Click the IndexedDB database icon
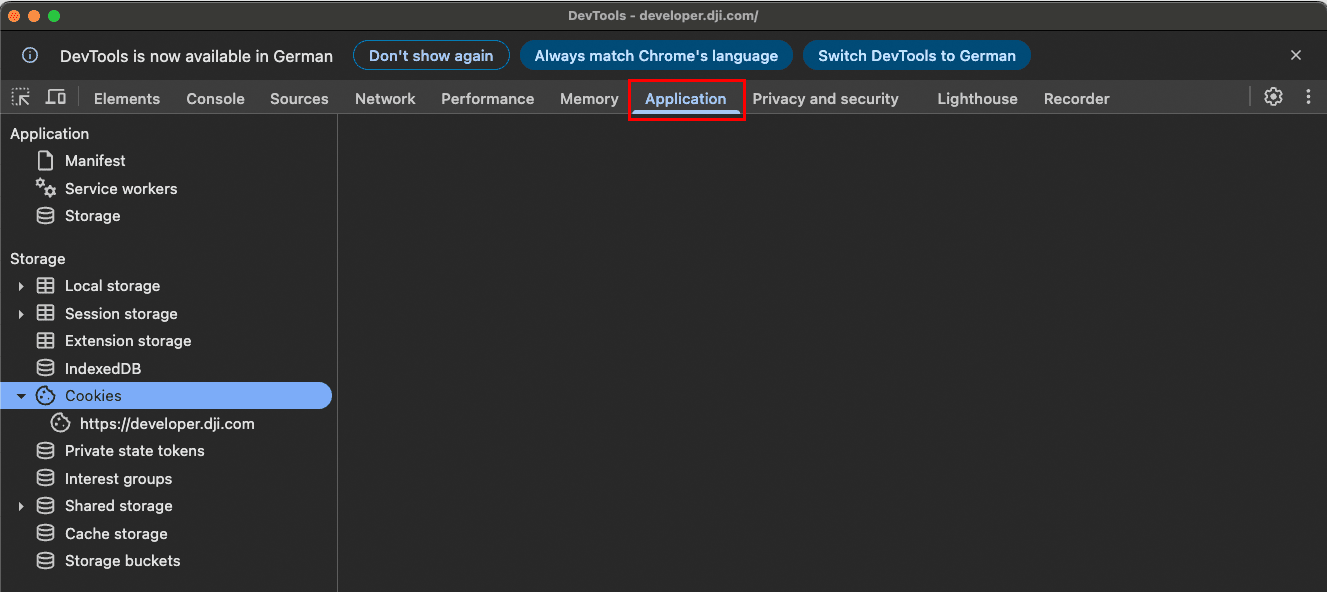The image size is (1327, 592). 45,369
